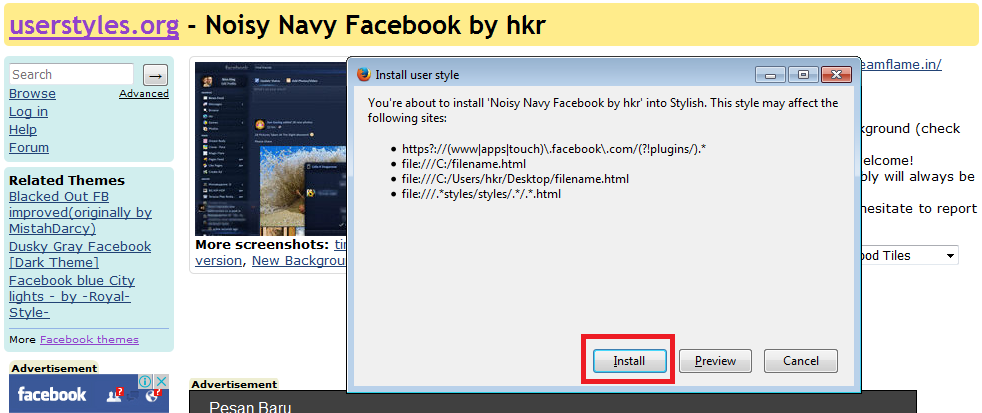Focus the Search input field
Image resolution: width=982 pixels, height=413 pixels.
71,74
